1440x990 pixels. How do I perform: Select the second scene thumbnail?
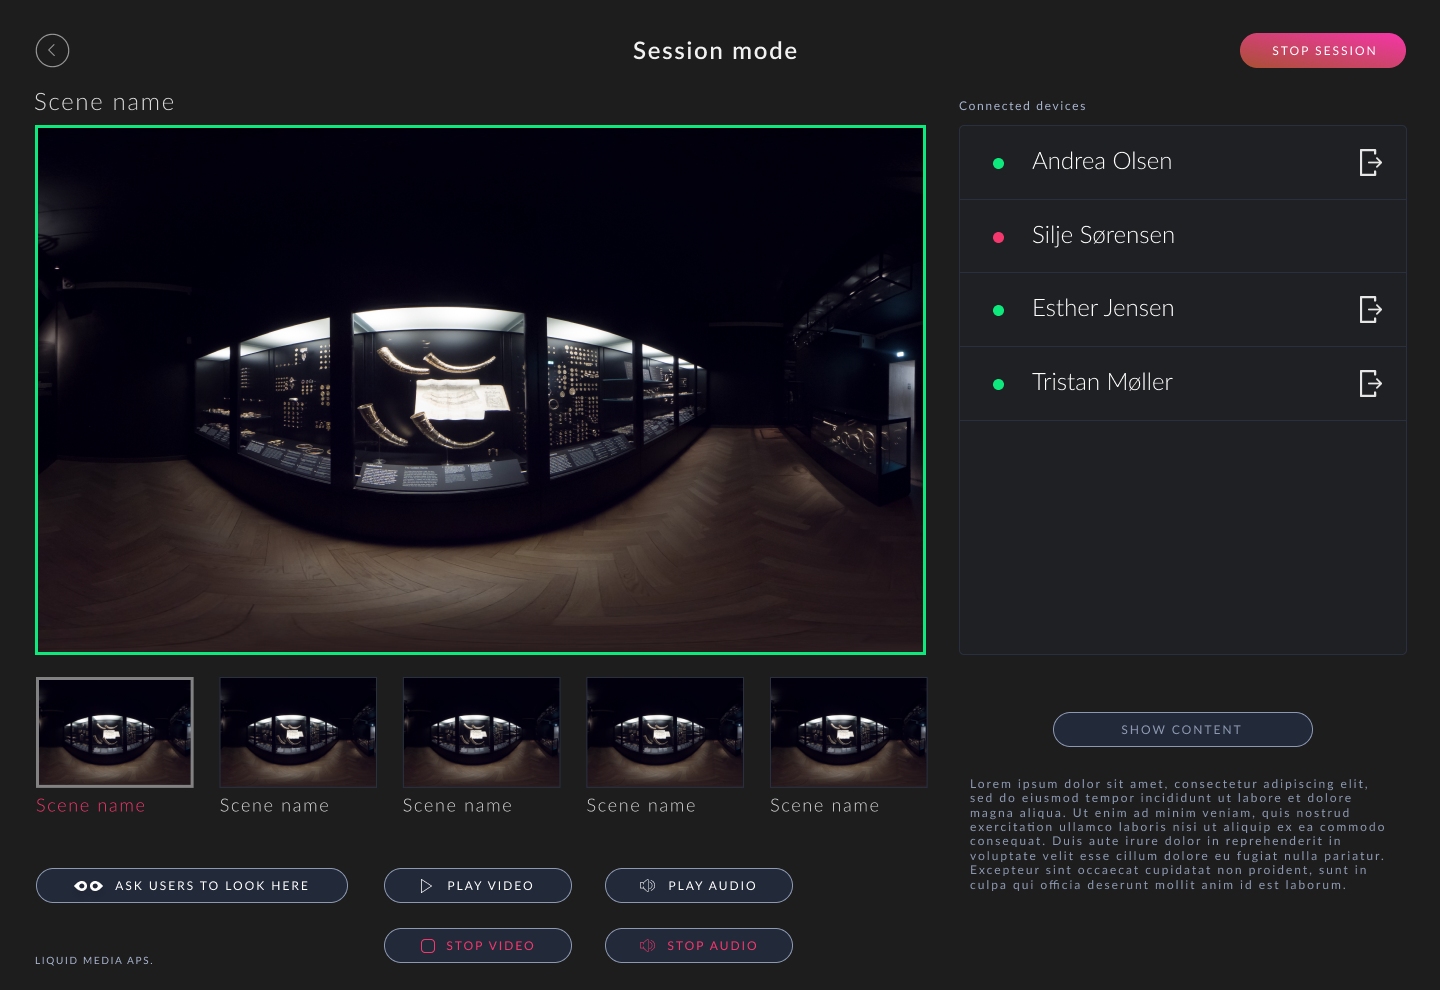298,733
